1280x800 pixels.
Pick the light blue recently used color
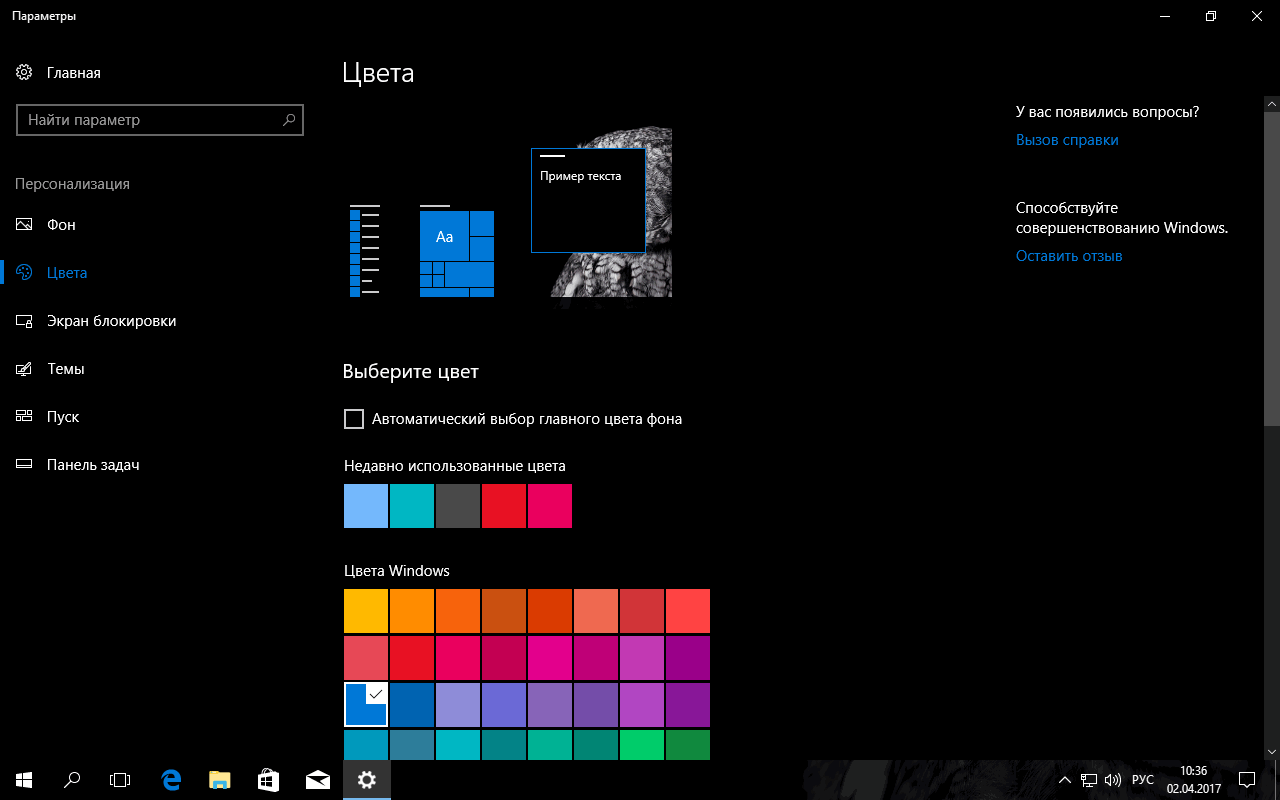[366, 506]
